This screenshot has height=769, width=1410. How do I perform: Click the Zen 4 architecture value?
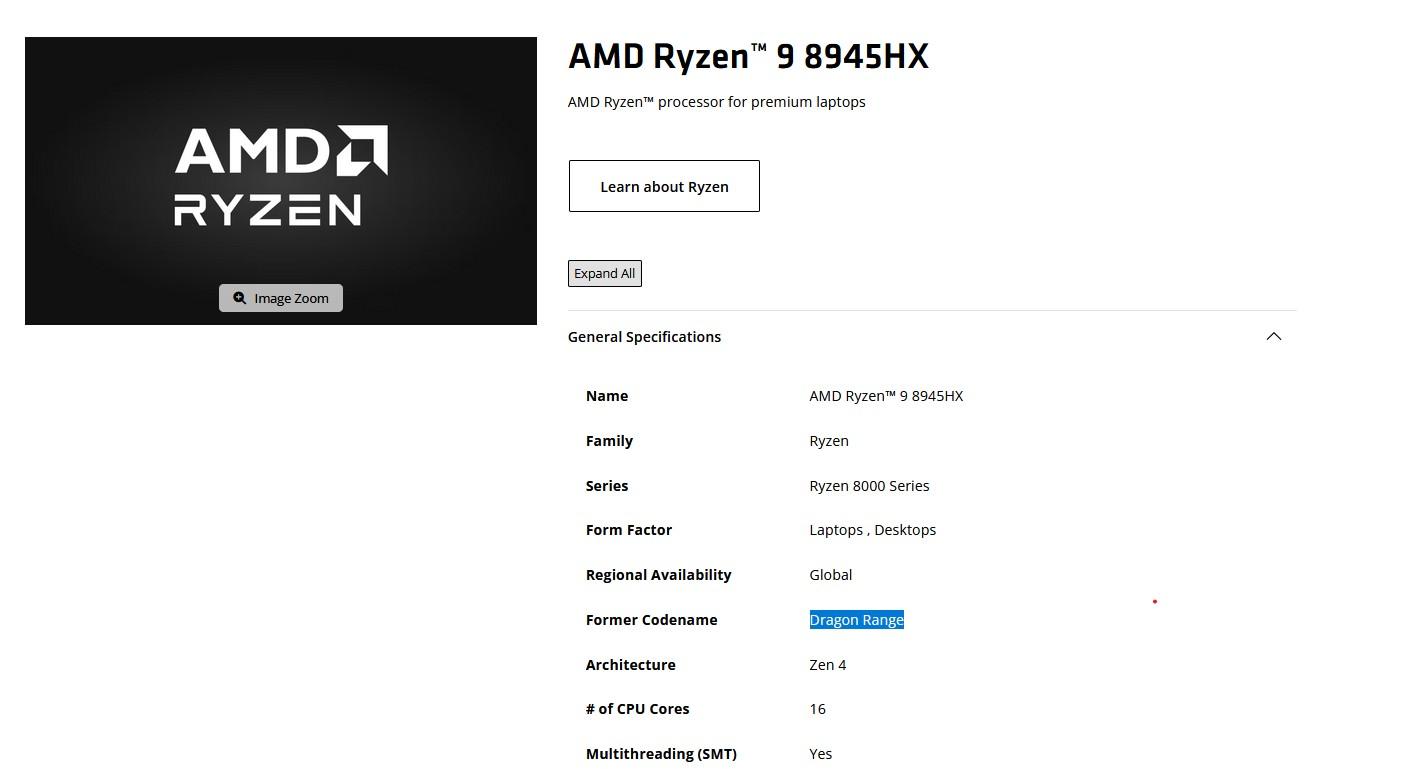(x=827, y=665)
